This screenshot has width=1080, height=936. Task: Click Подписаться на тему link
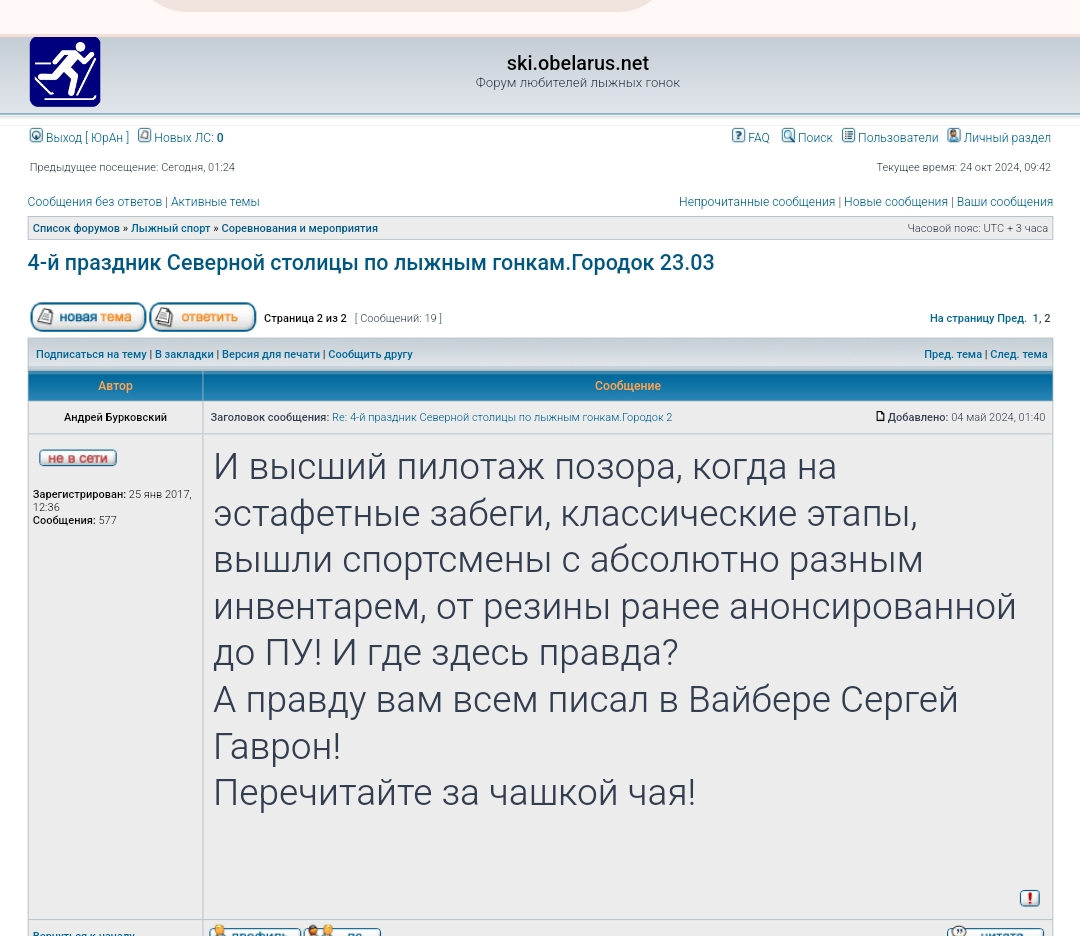click(x=91, y=354)
